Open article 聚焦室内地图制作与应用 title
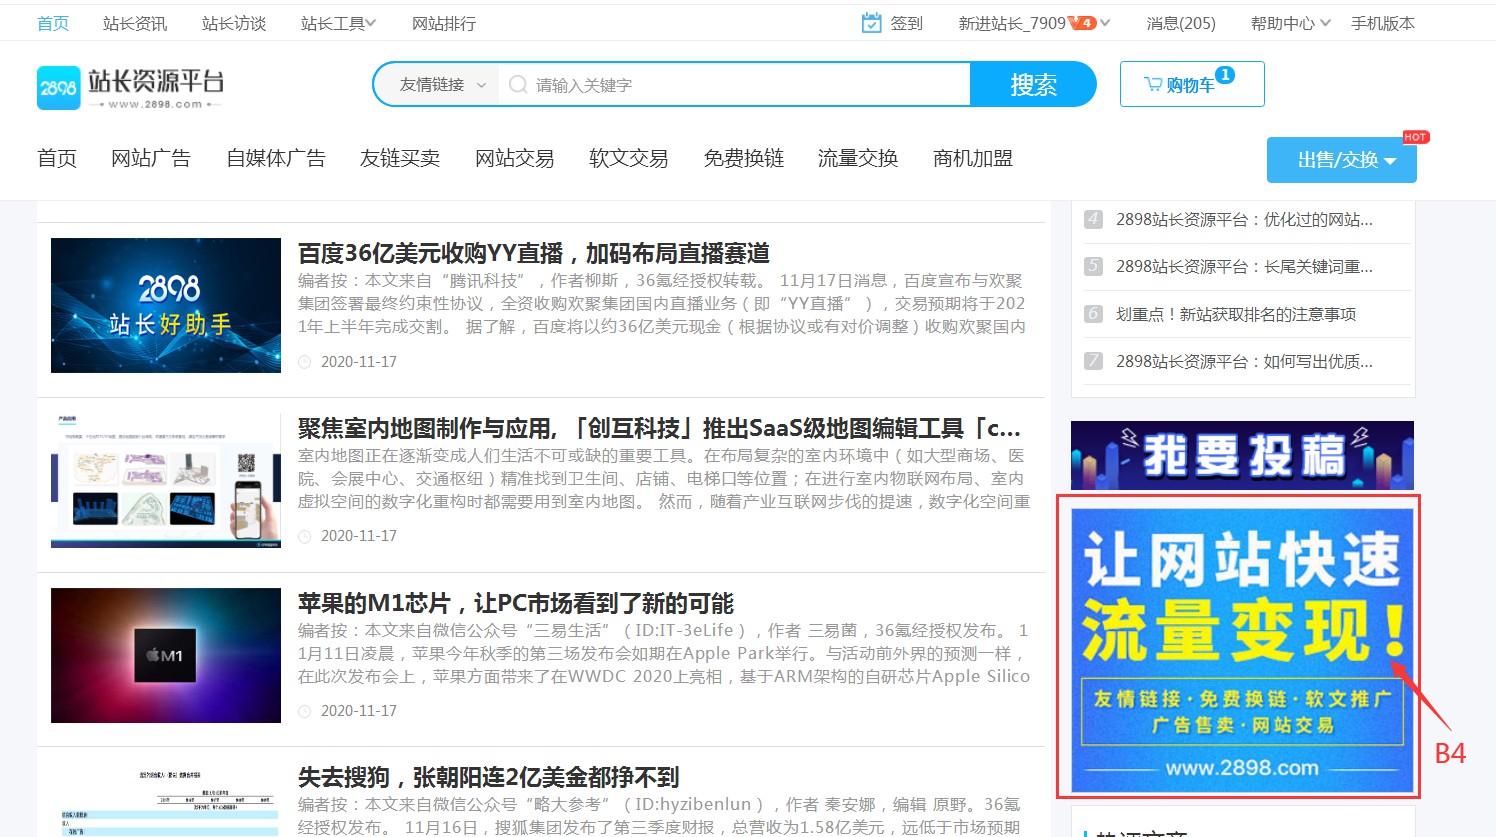The height and width of the screenshot is (837, 1496). point(659,428)
